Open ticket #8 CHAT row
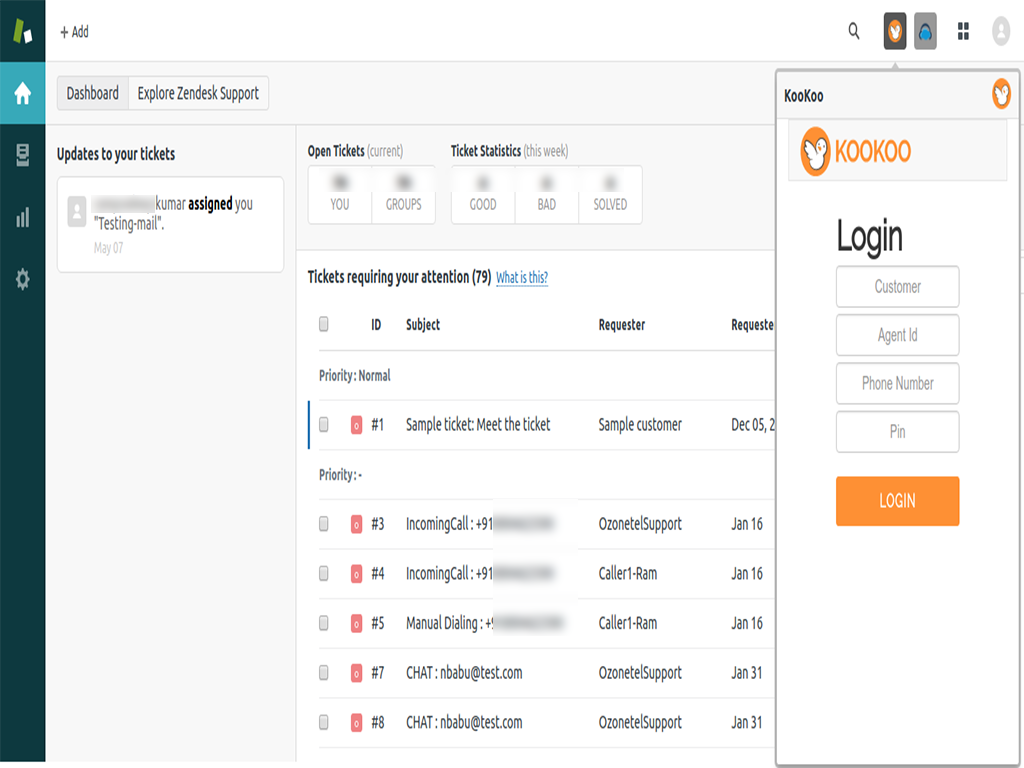Image resolution: width=1024 pixels, height=768 pixels. point(547,723)
